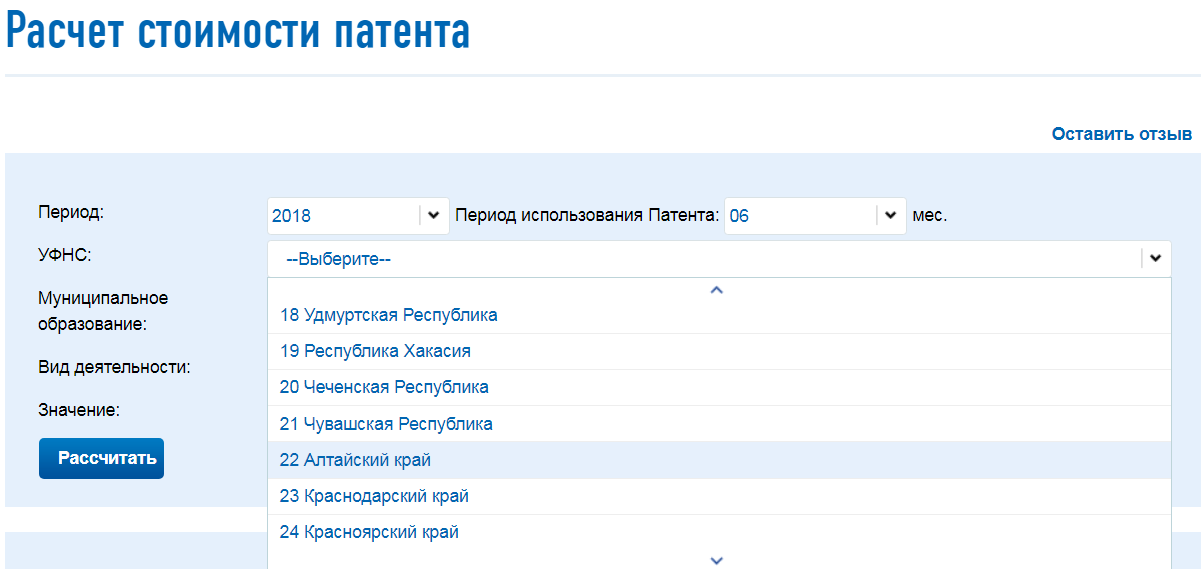
Task: Click the Муниципальное образование label
Action: tap(103, 311)
